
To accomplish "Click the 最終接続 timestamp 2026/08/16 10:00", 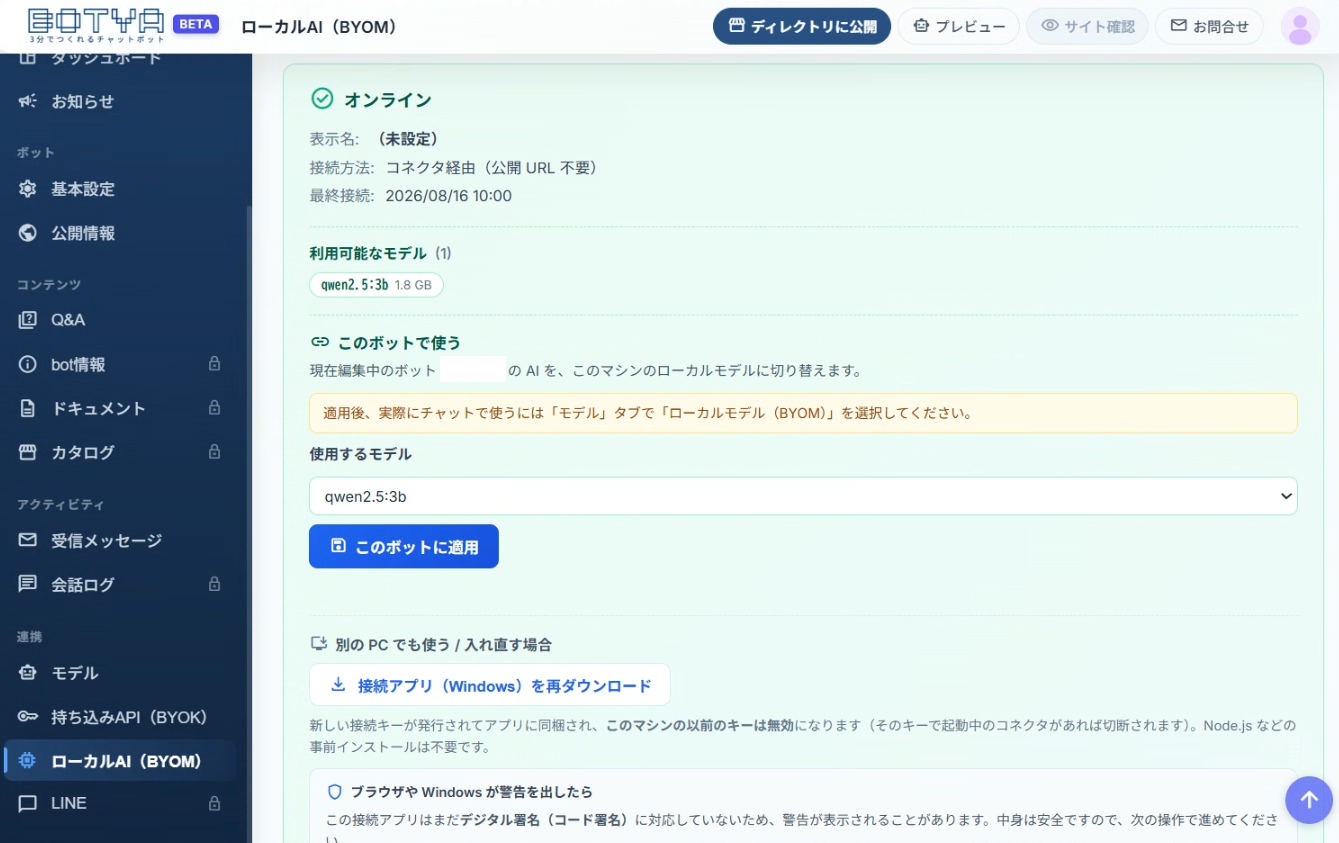I will tap(449, 196).
